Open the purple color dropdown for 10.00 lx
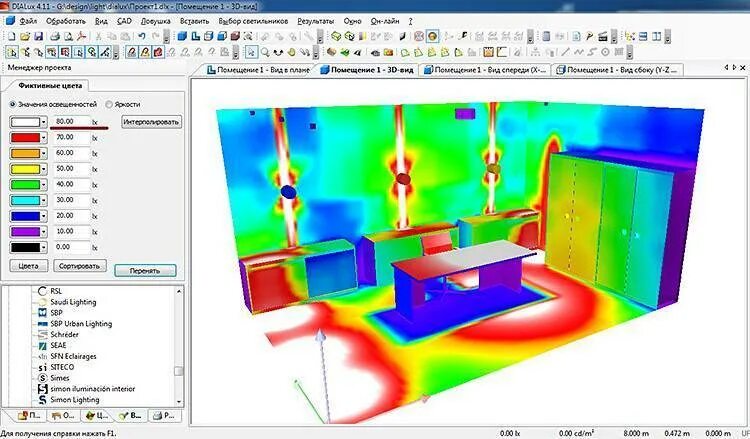This screenshot has height=439, width=750. click(x=44, y=232)
